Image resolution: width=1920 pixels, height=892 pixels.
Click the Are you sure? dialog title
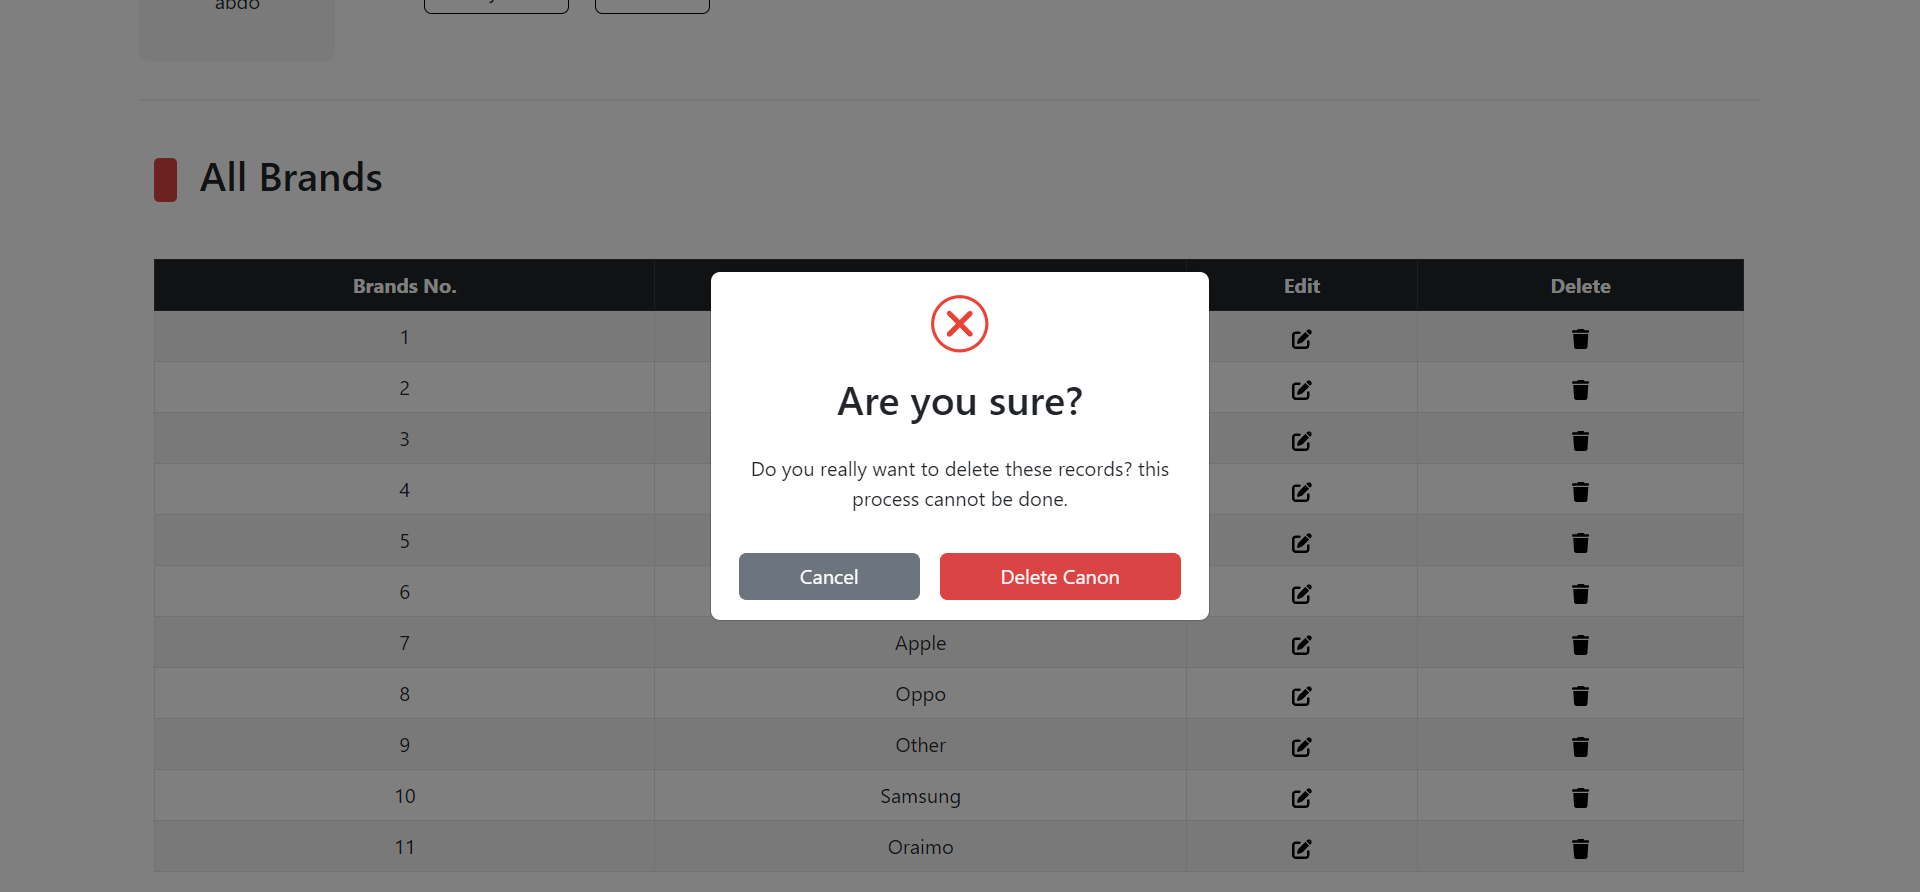(x=960, y=402)
